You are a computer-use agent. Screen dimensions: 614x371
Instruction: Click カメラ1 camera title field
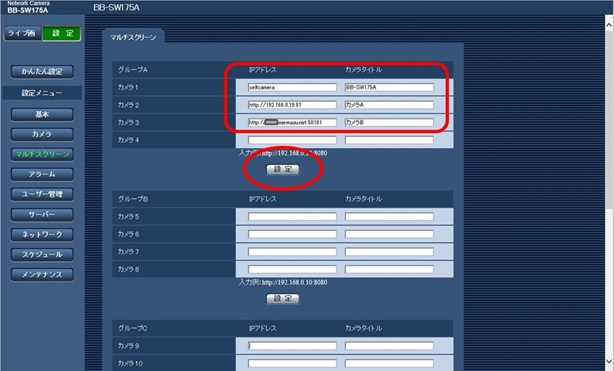tap(389, 87)
